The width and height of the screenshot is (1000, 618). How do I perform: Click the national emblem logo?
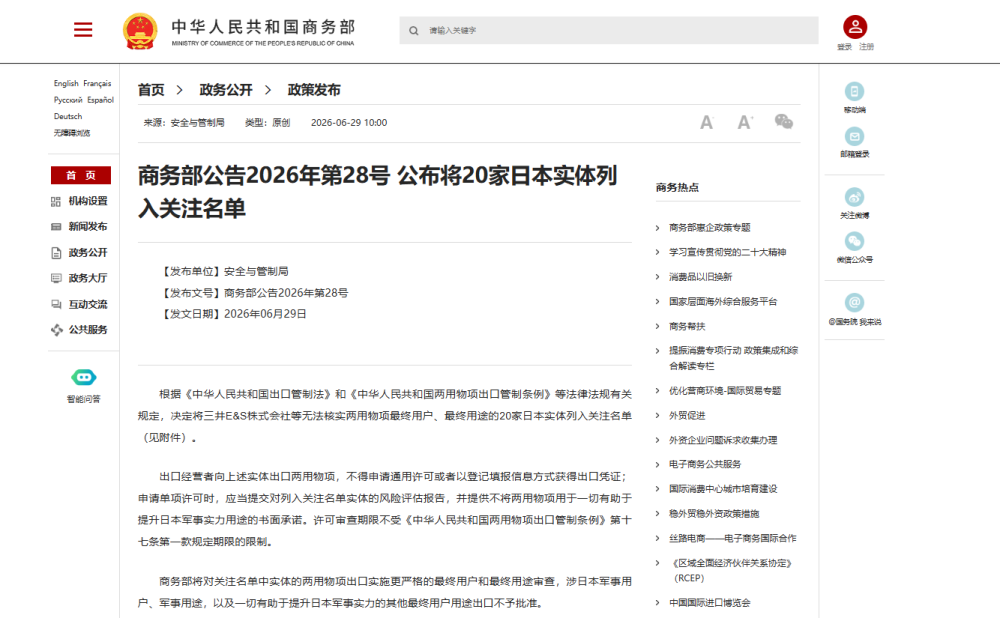tap(140, 31)
